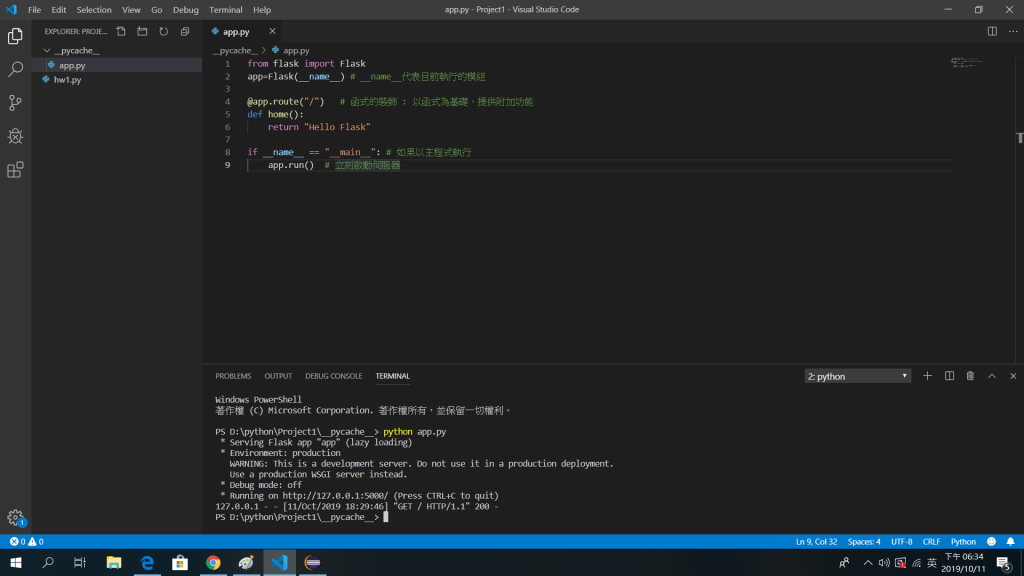Viewport: 1024px width, 576px height.
Task: Click the code minimap preview
Action: (x=967, y=63)
